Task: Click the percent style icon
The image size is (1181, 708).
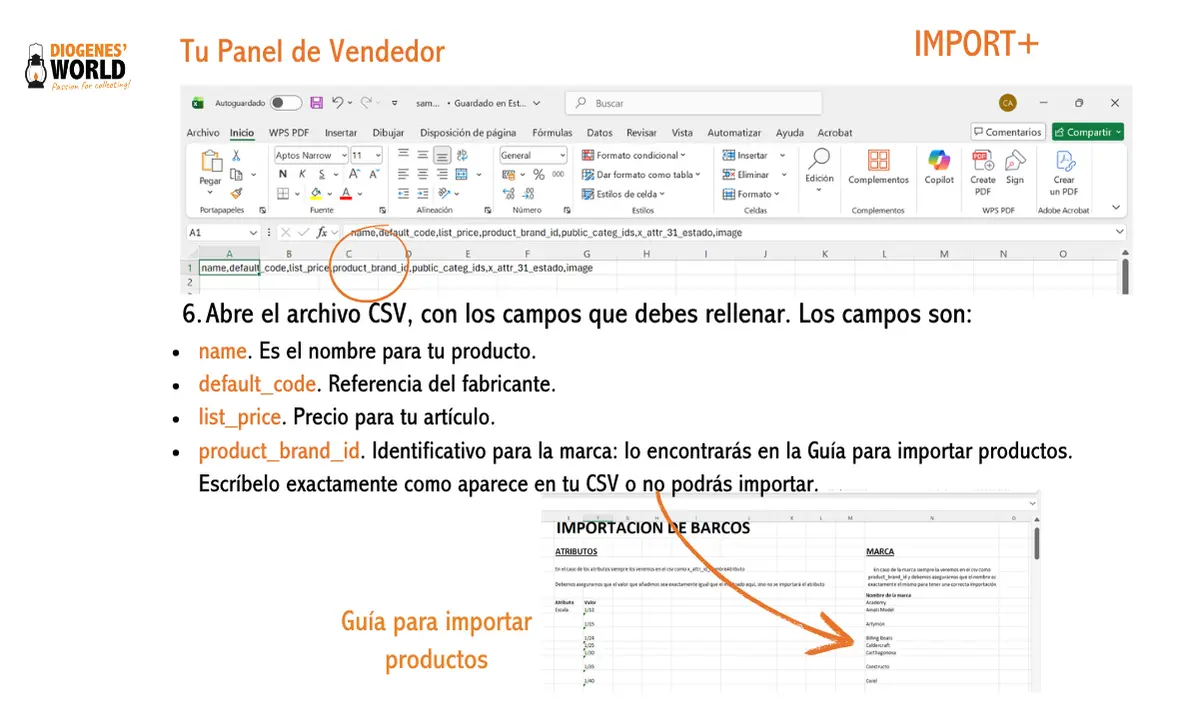Action: point(539,174)
